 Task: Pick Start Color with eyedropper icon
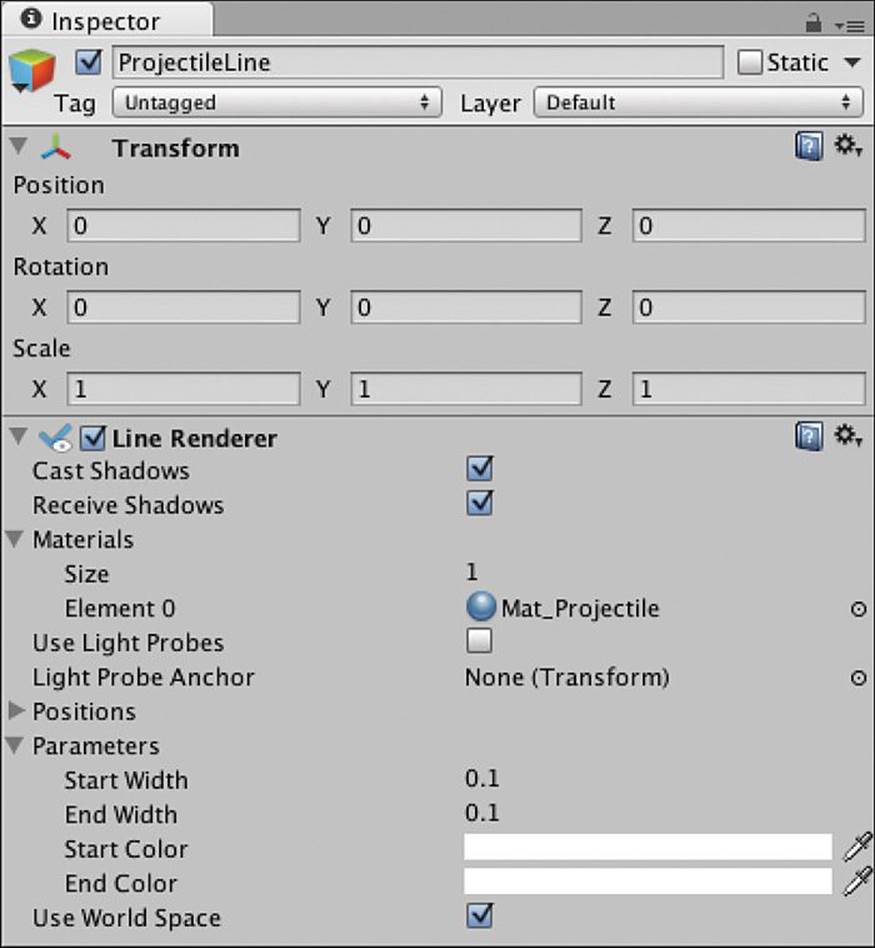(858, 846)
